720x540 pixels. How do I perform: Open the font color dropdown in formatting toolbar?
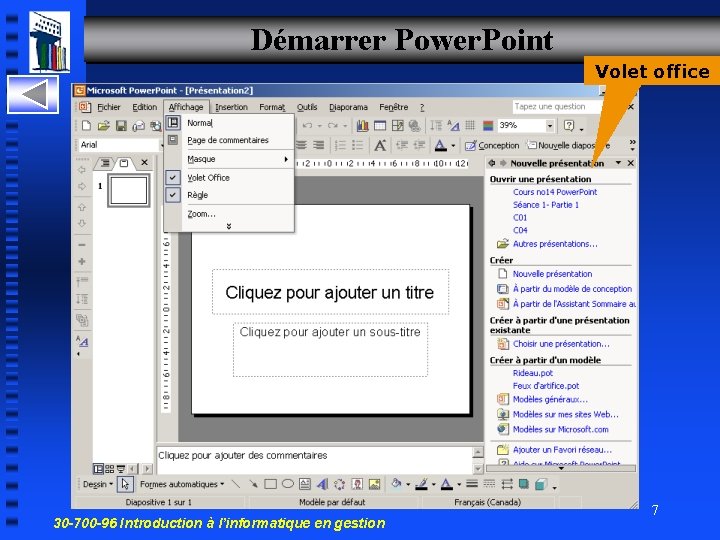coord(453,146)
